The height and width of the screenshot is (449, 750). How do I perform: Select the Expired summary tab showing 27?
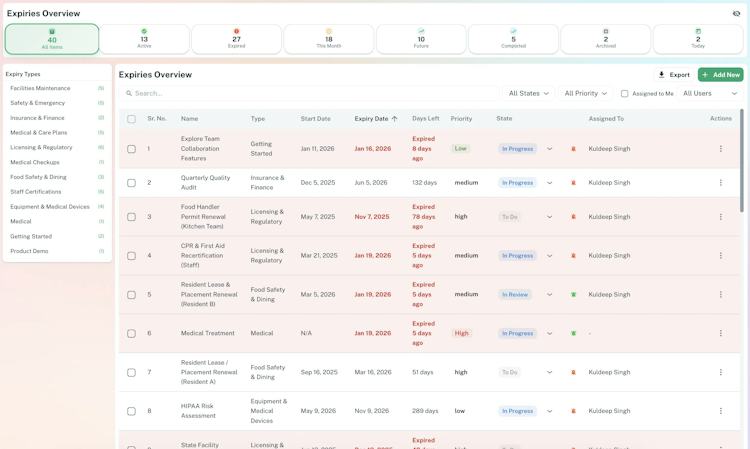(x=236, y=39)
